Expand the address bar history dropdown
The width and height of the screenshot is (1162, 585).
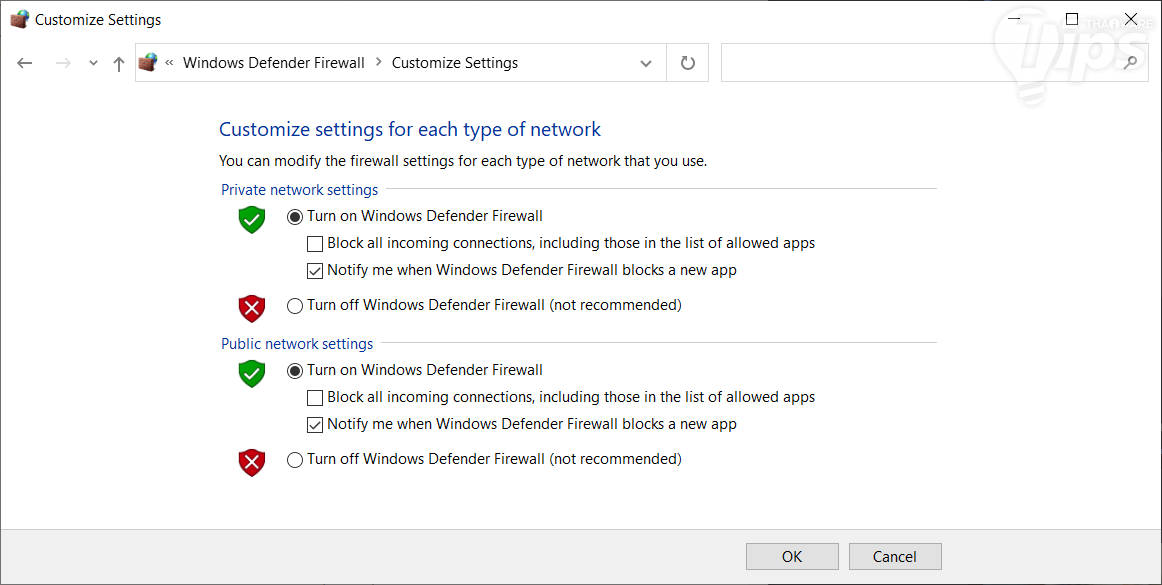tap(645, 63)
